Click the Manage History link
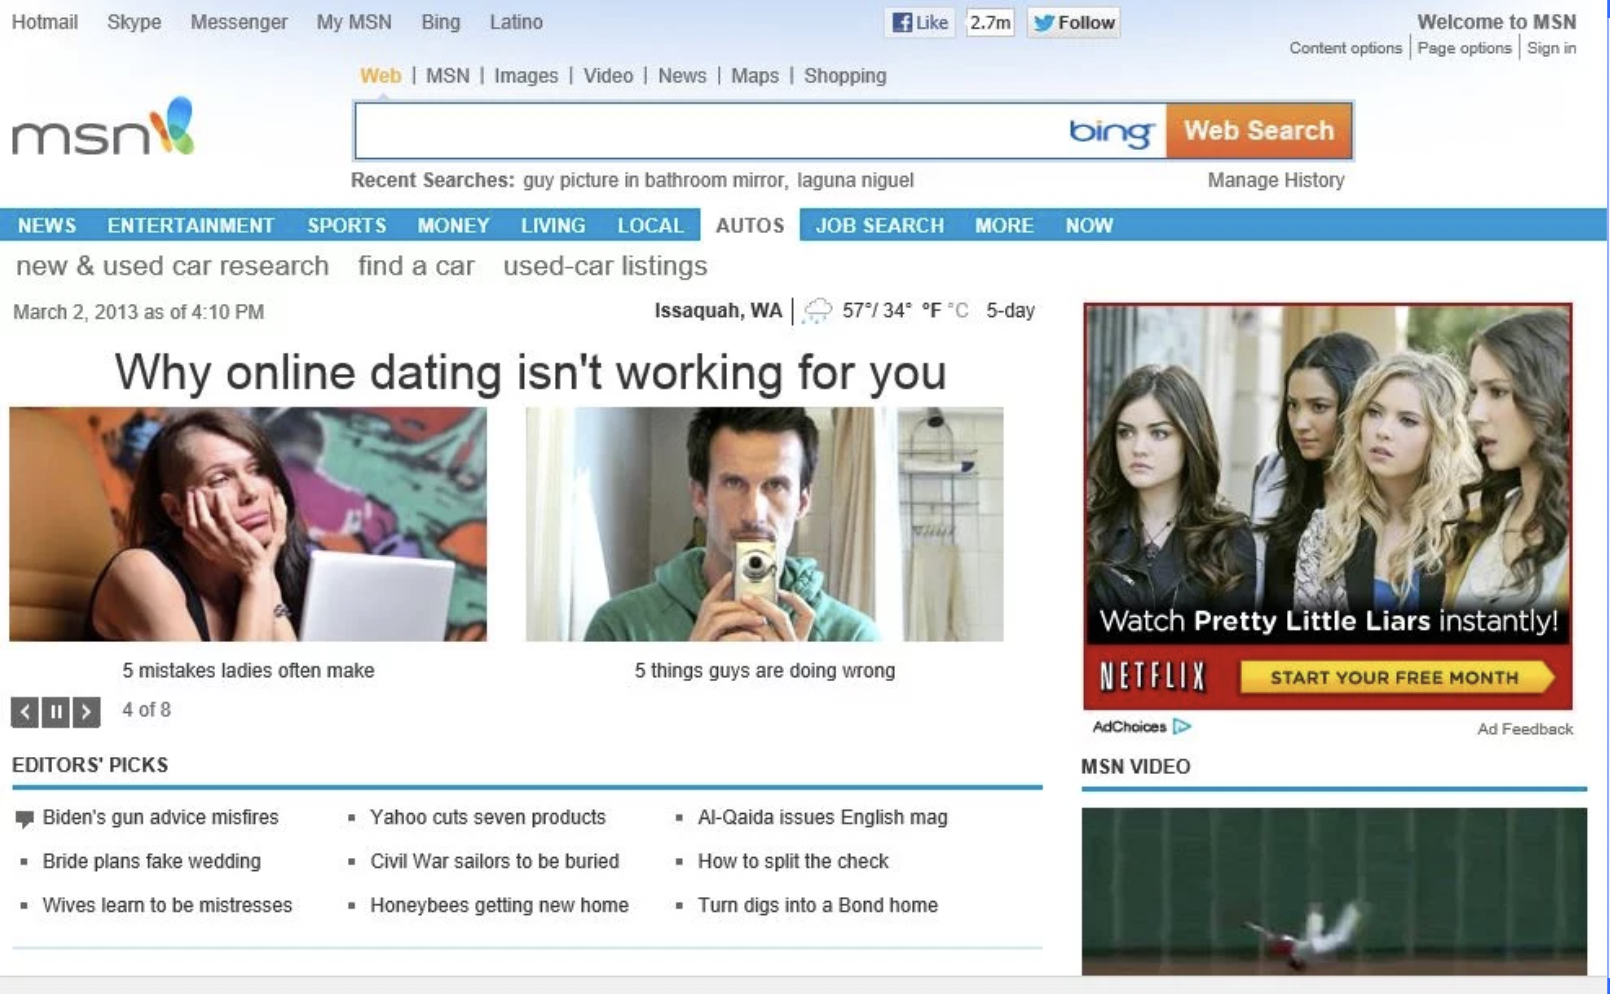 tap(1276, 180)
